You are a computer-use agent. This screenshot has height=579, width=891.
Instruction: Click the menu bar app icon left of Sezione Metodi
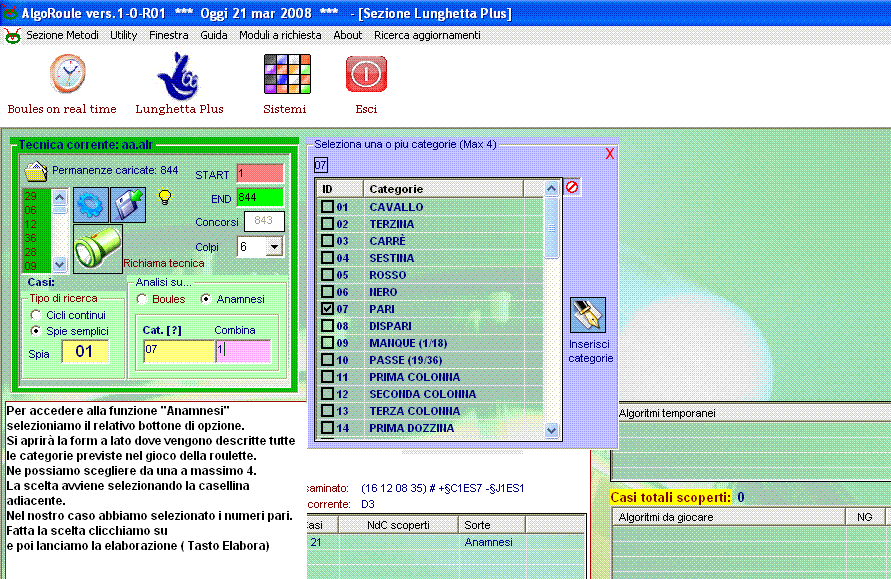point(12,36)
